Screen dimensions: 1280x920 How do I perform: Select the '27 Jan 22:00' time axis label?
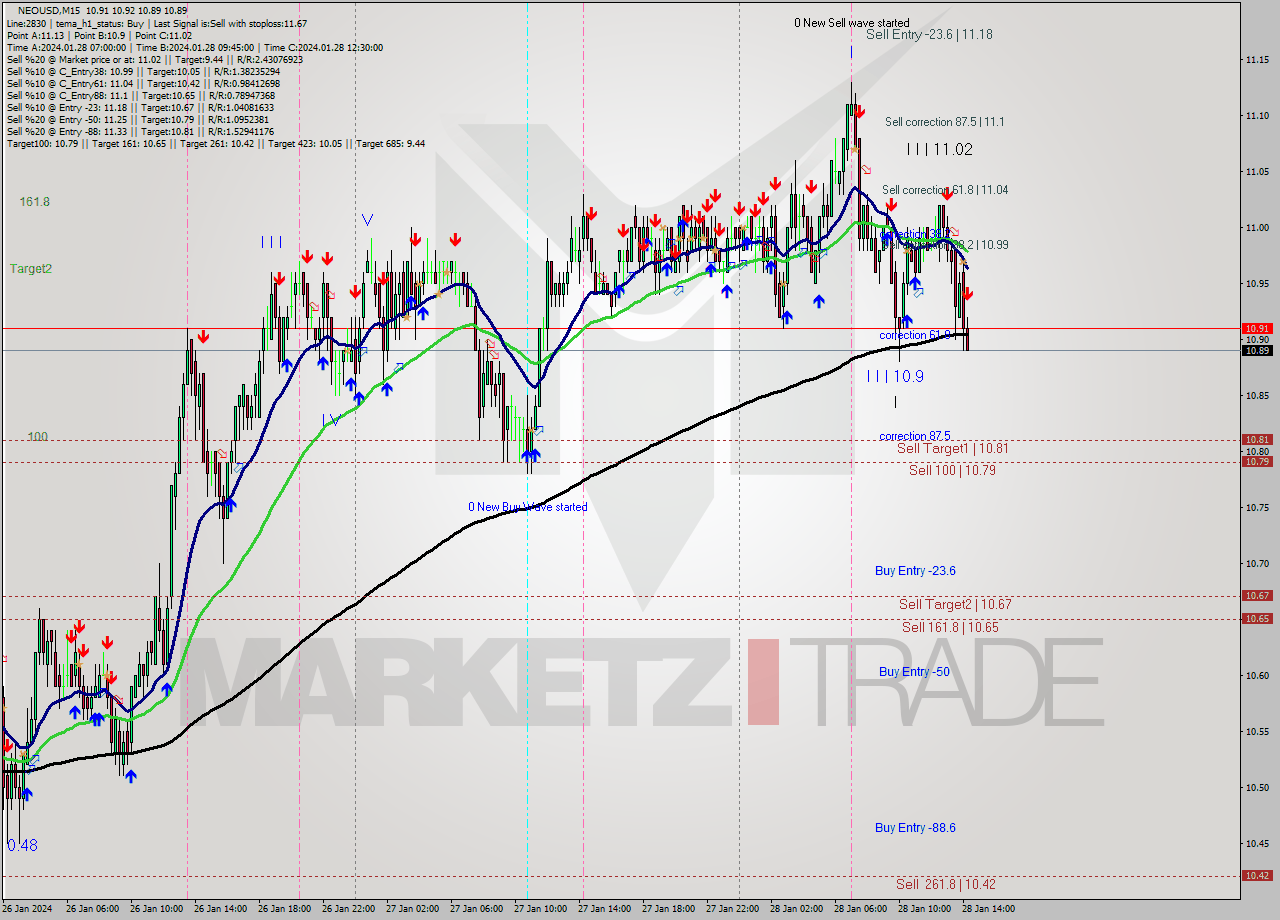(731, 909)
